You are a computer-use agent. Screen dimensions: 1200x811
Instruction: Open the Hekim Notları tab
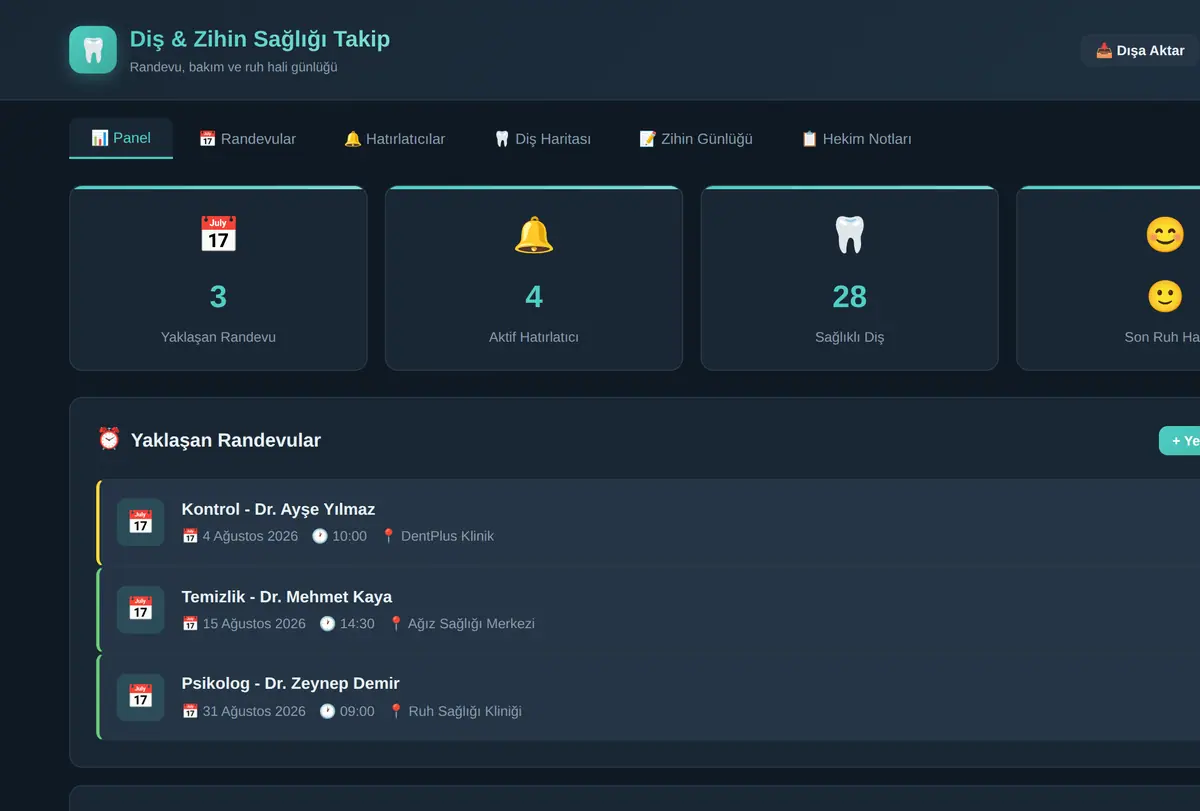click(x=856, y=139)
